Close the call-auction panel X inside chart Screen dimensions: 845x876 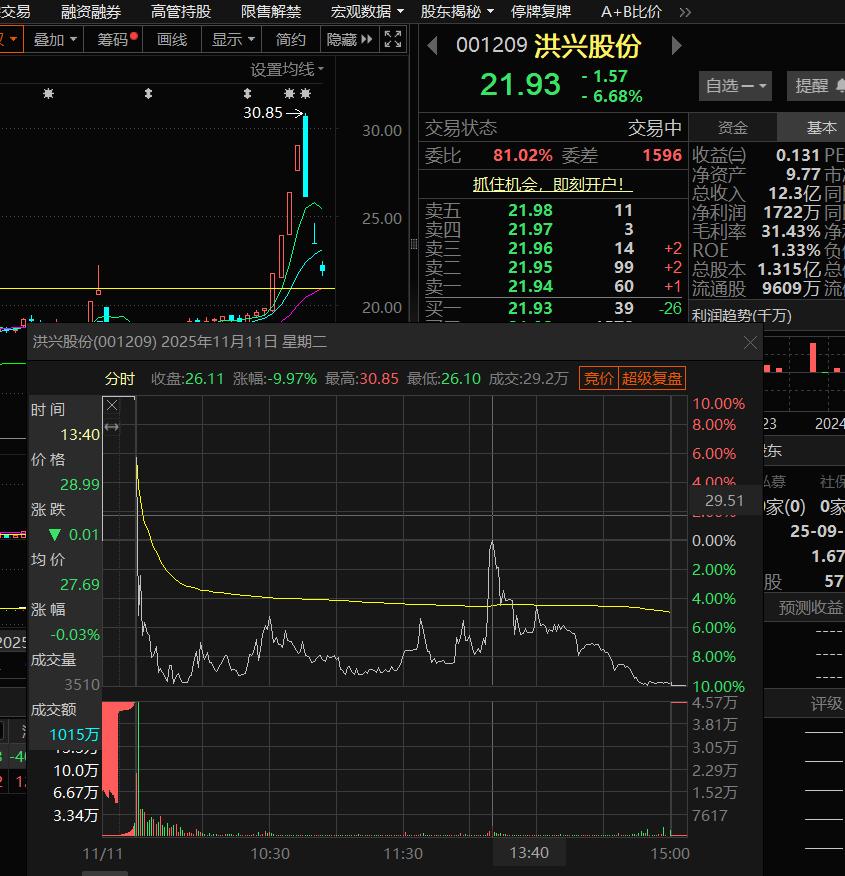pyautogui.click(x=112, y=406)
